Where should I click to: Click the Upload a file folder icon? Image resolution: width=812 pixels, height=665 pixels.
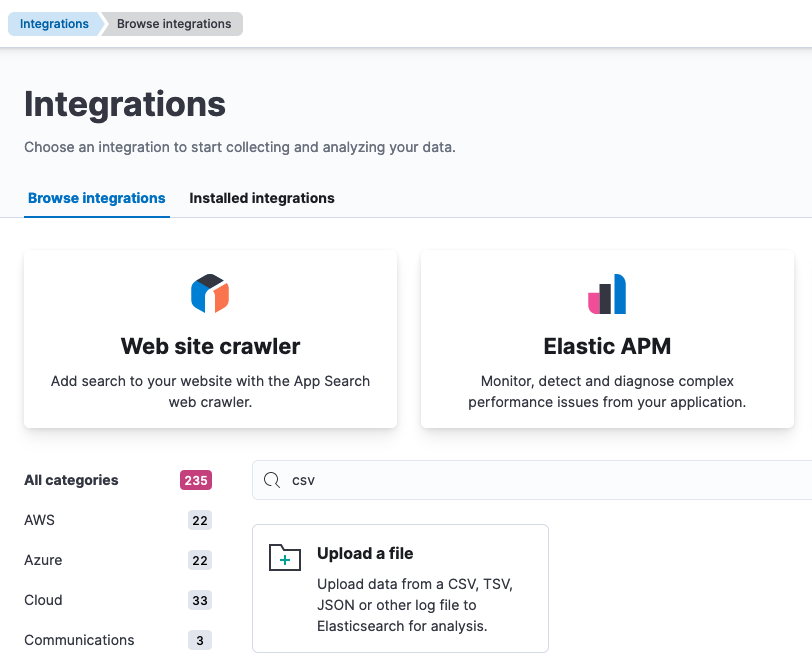tap(285, 557)
